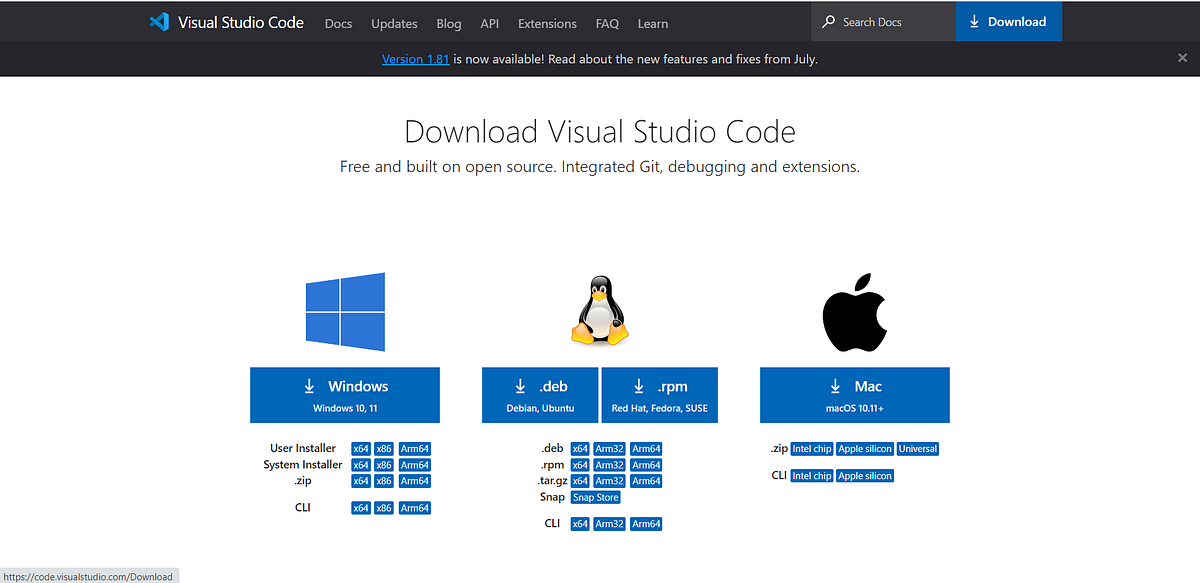The width and height of the screenshot is (1200, 583).
Task: Open the Docs menu item
Action: (339, 23)
